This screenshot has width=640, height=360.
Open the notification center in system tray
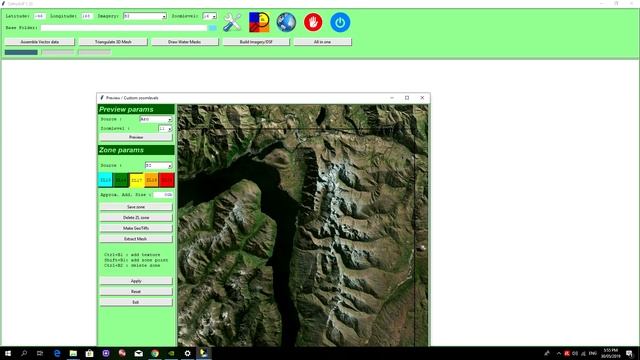[x=629, y=353]
